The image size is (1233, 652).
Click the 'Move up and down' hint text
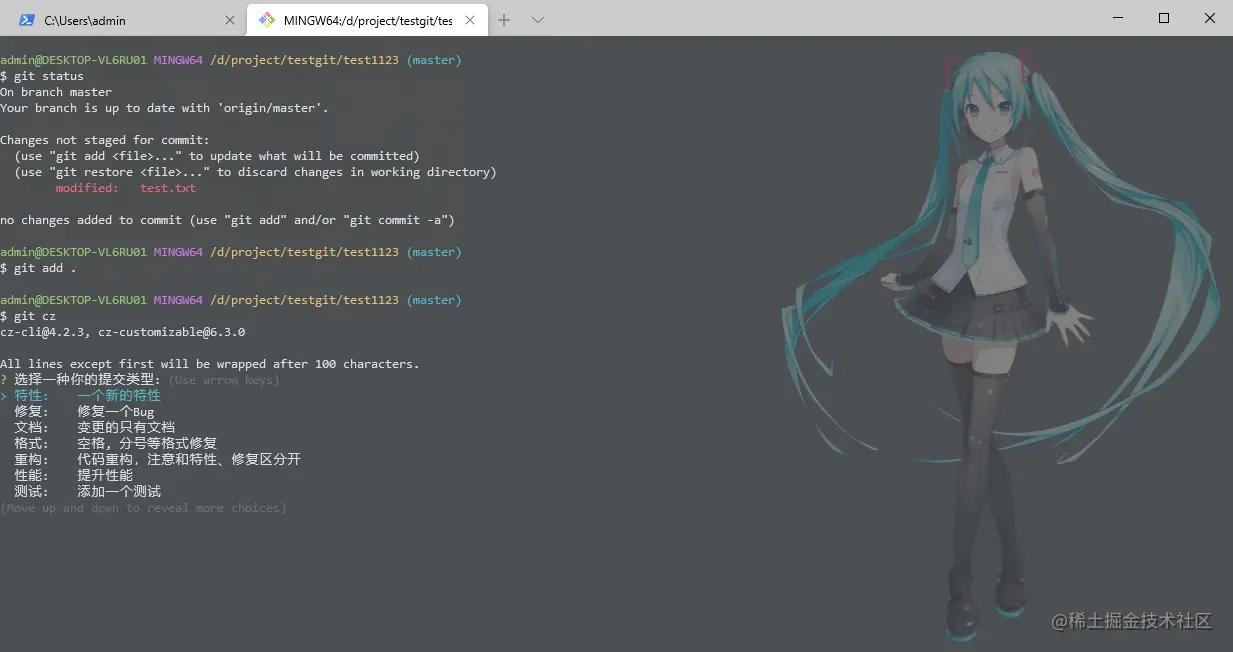[143, 508]
